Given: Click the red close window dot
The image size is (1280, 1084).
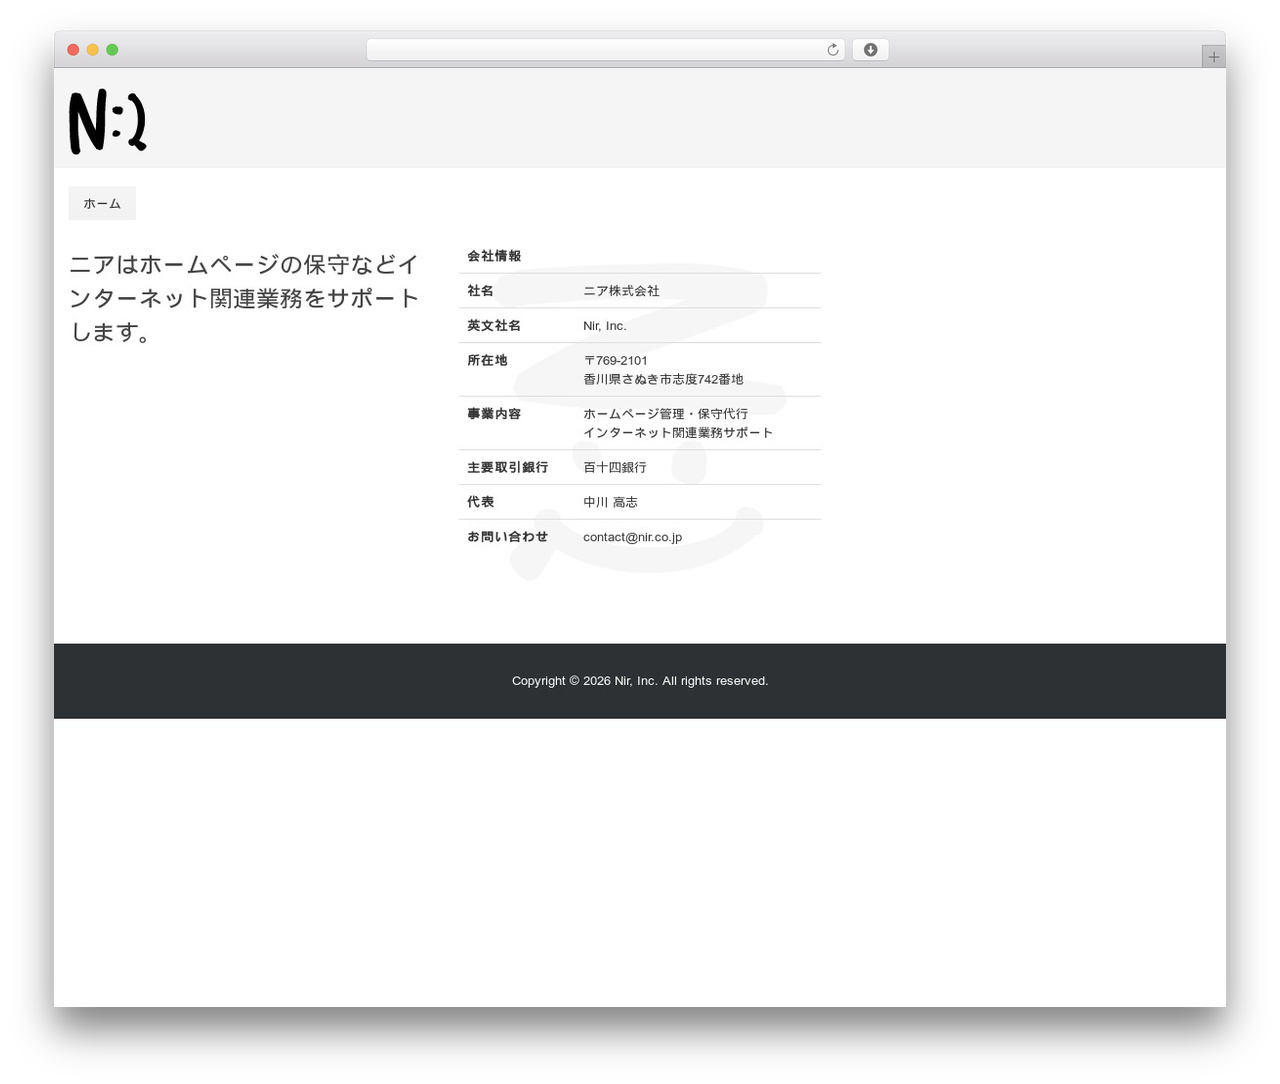Looking at the screenshot, I should pyautogui.click(x=73, y=50).
